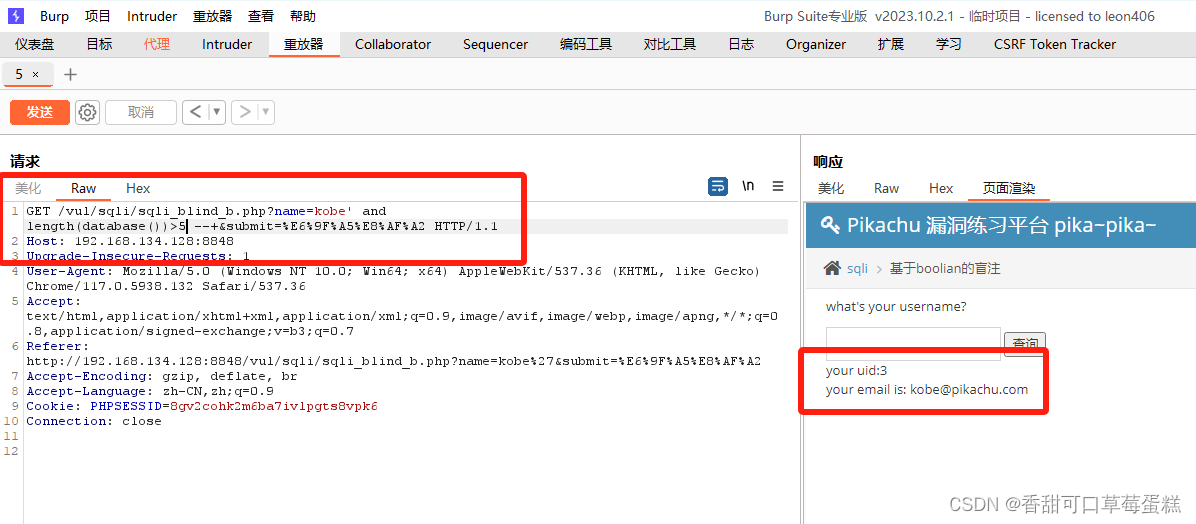Open the 对比工具 tab

click(x=670, y=44)
